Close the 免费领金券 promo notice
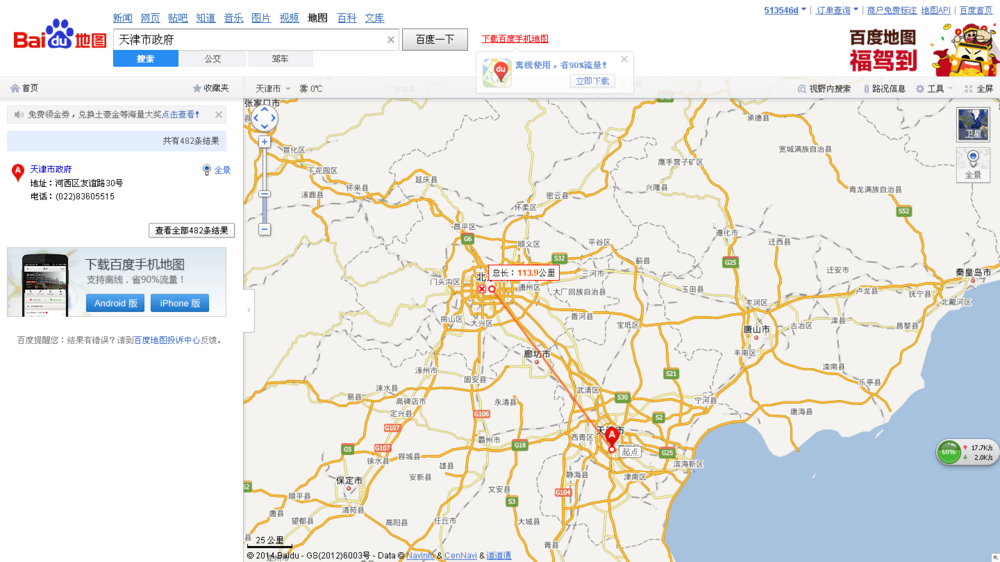 click(219, 115)
